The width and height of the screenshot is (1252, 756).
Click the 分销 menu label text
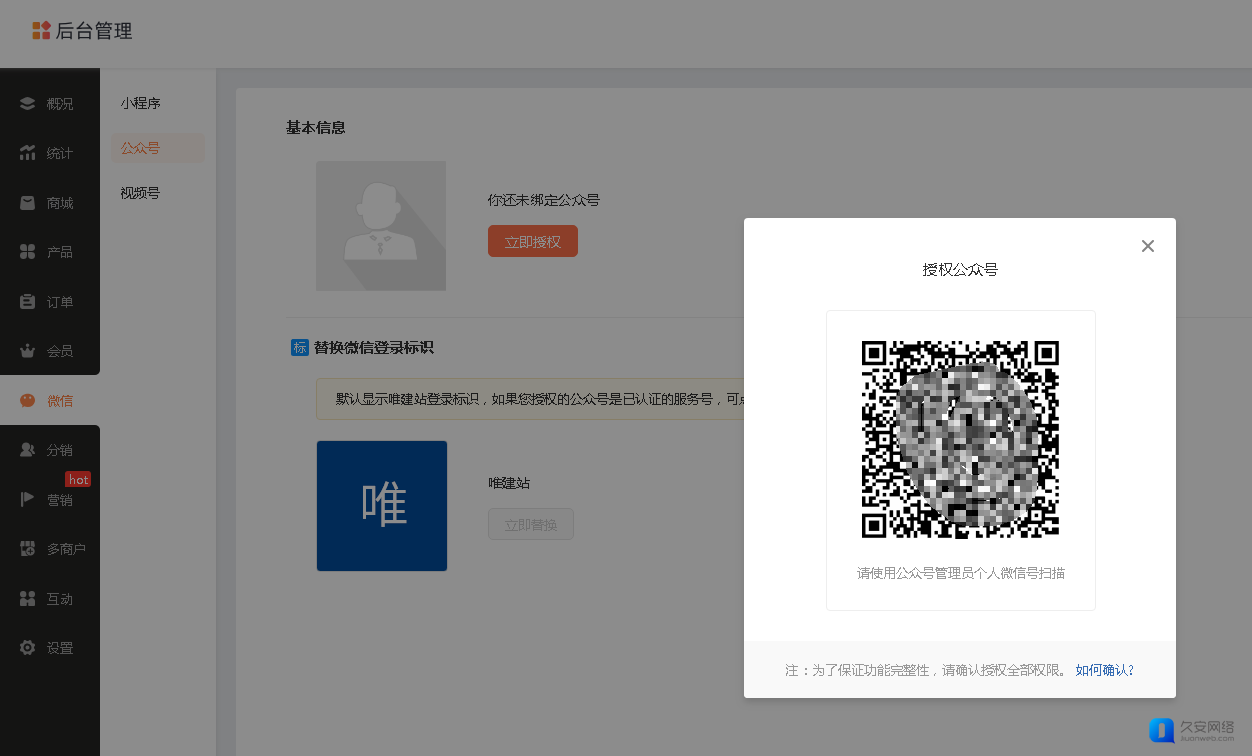tap(60, 450)
